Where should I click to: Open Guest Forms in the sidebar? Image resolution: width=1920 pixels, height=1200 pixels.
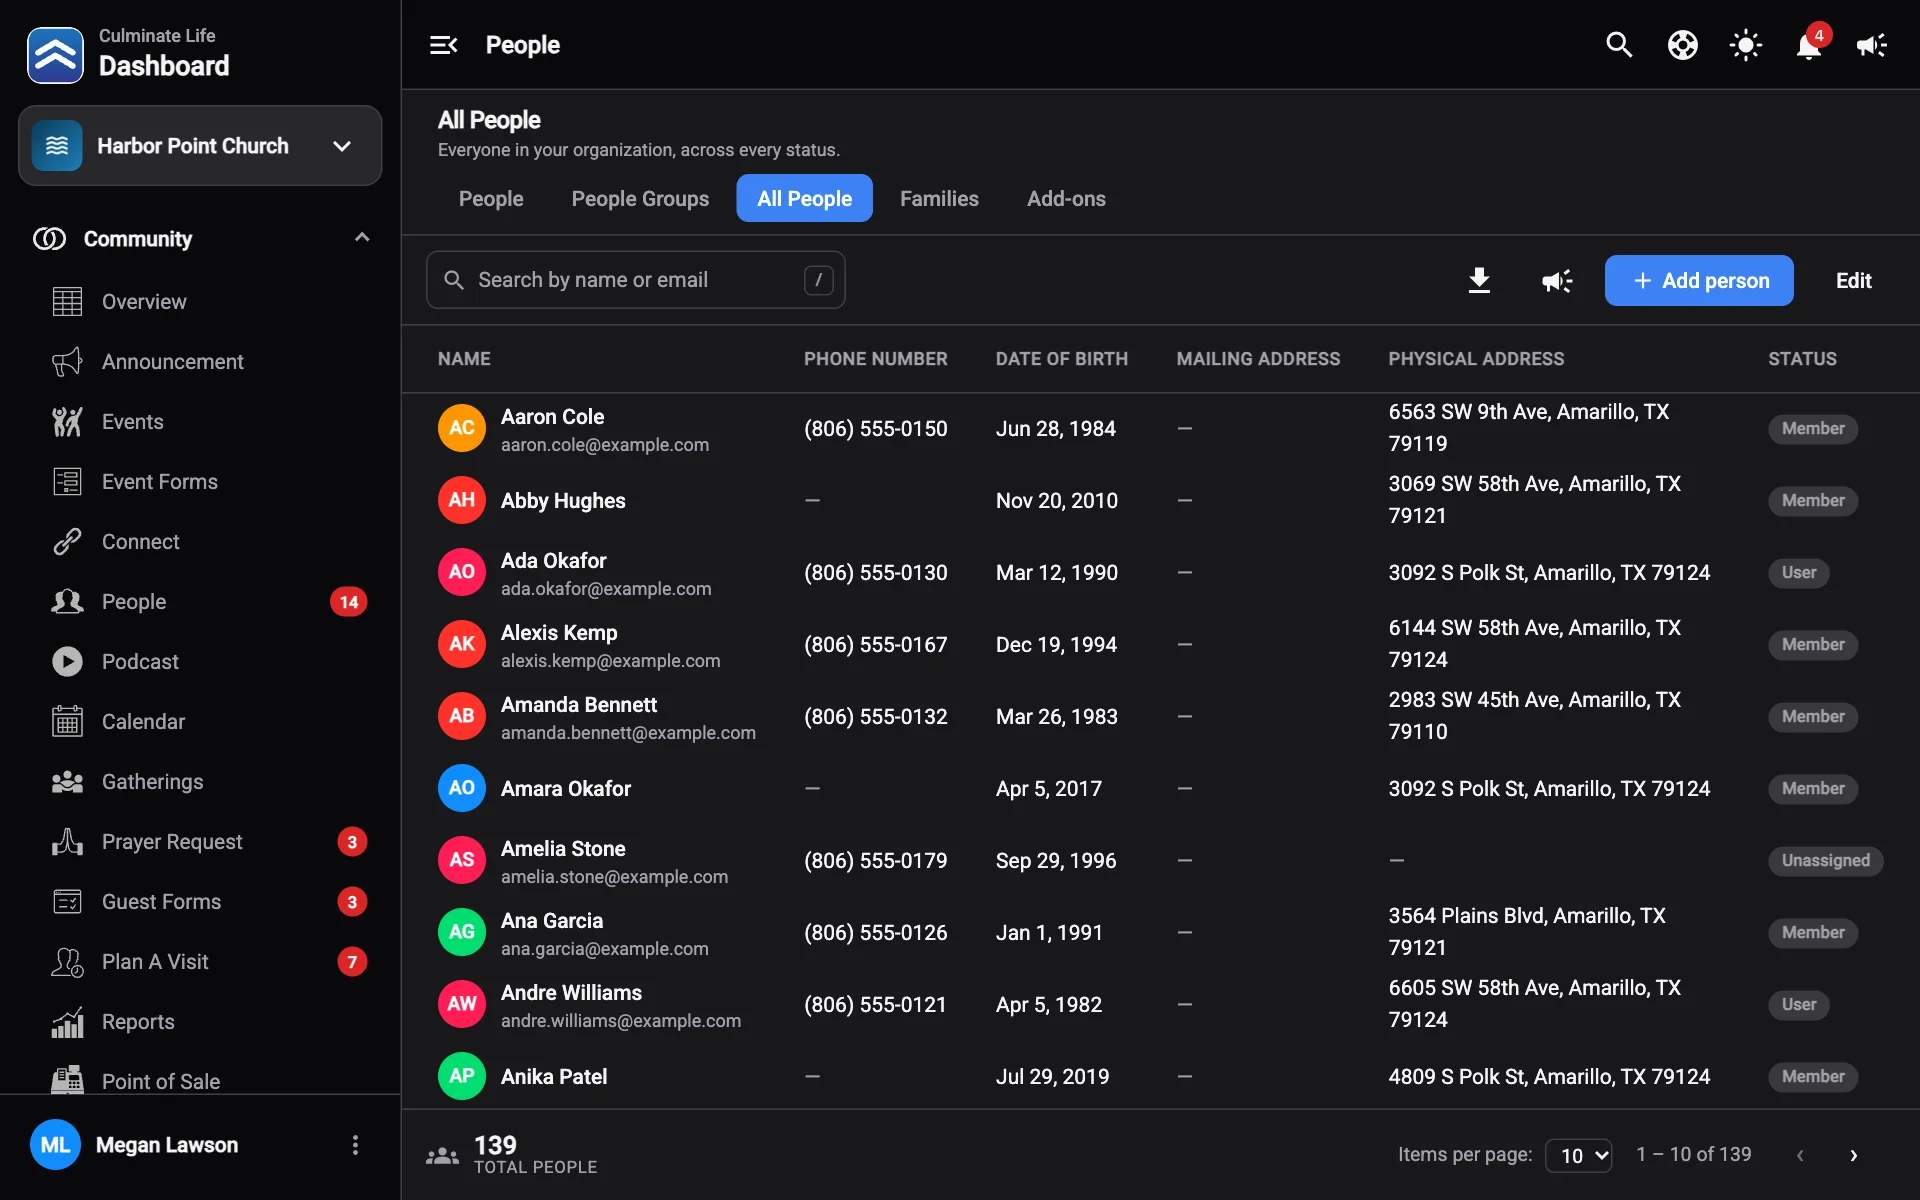pos(200,902)
